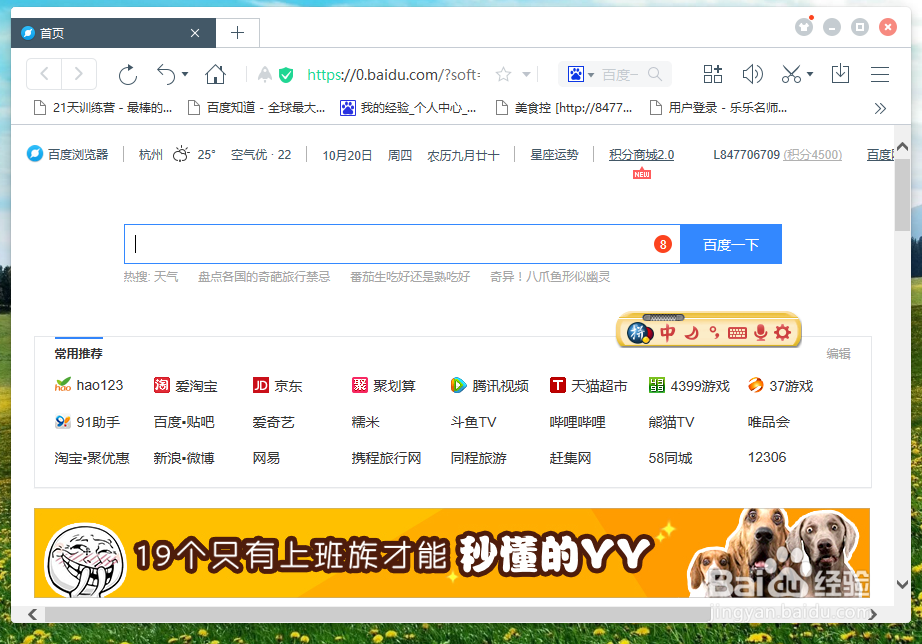Screen dimensions: 922x644
Task: Expand overflow bookmarks with the double chevron
Action: coord(880,108)
